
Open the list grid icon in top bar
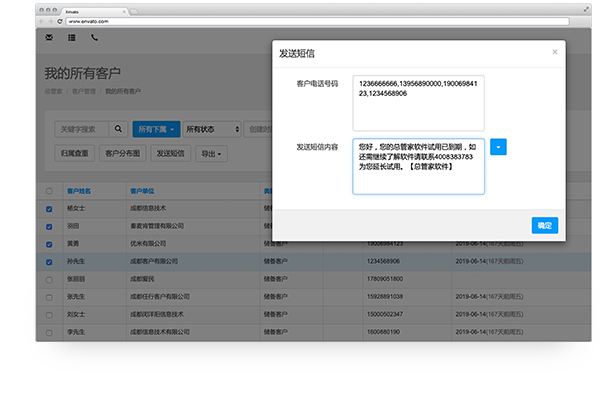72,37
